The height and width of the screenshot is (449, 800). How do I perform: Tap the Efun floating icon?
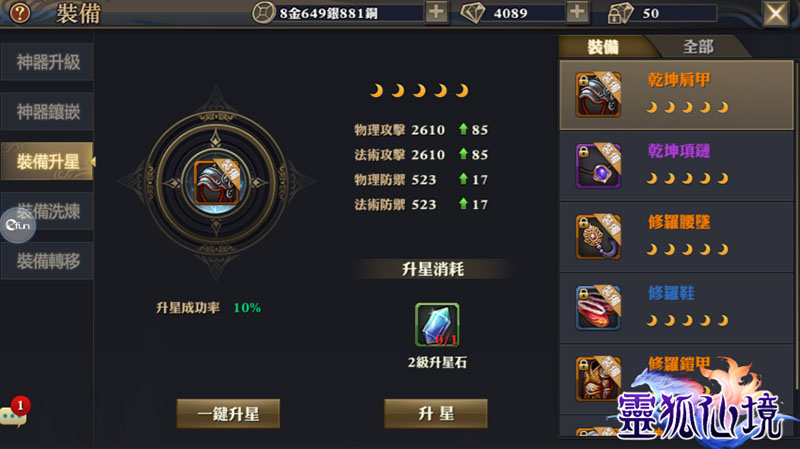18,225
